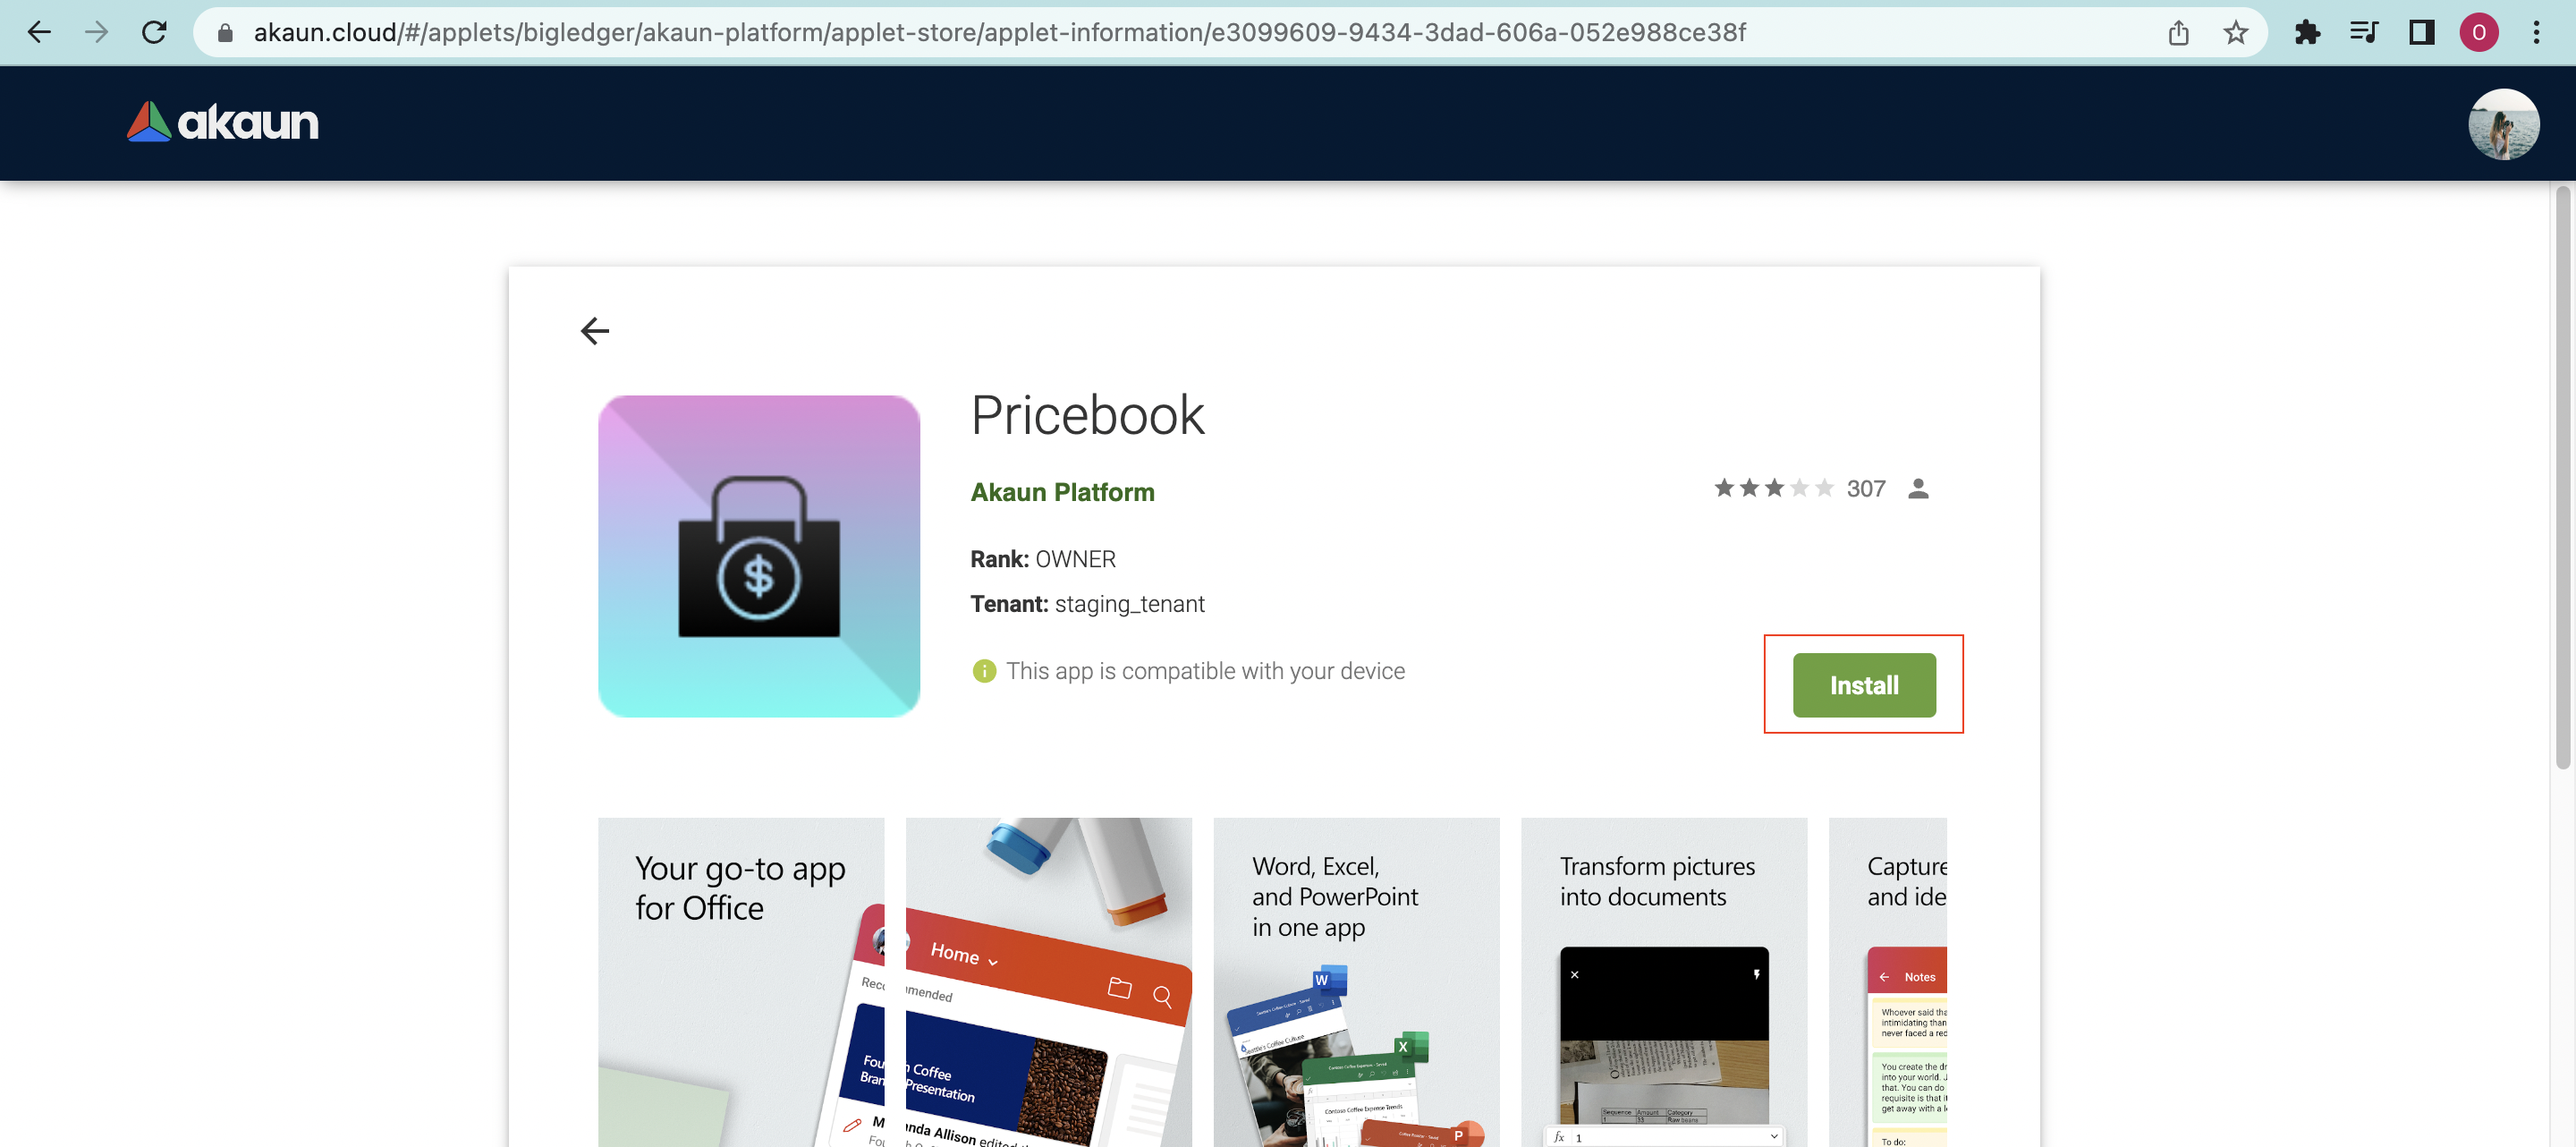Screen dimensions: 2576x1147
Task: Click the person icon beside 307
Action: 1917,488
